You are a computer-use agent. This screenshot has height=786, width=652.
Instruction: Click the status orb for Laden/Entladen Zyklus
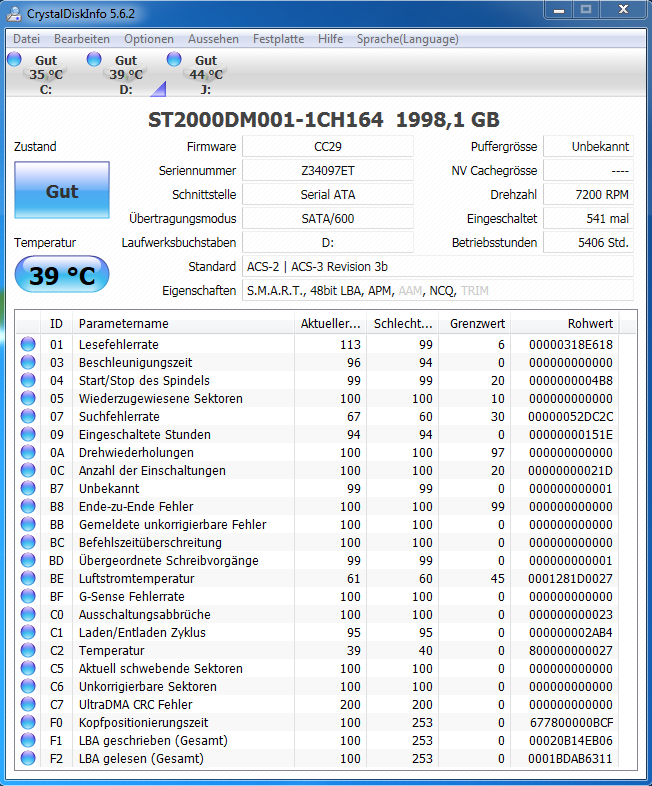[28, 633]
